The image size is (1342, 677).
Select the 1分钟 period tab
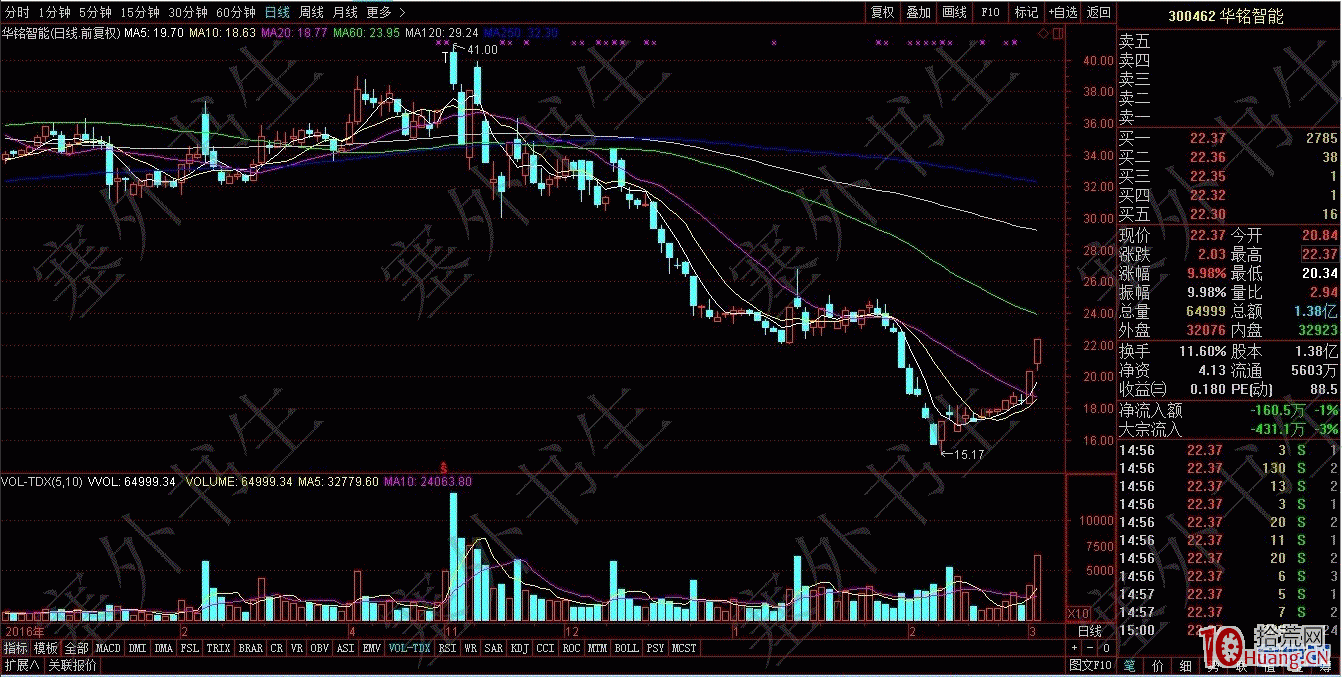pyautogui.click(x=54, y=12)
